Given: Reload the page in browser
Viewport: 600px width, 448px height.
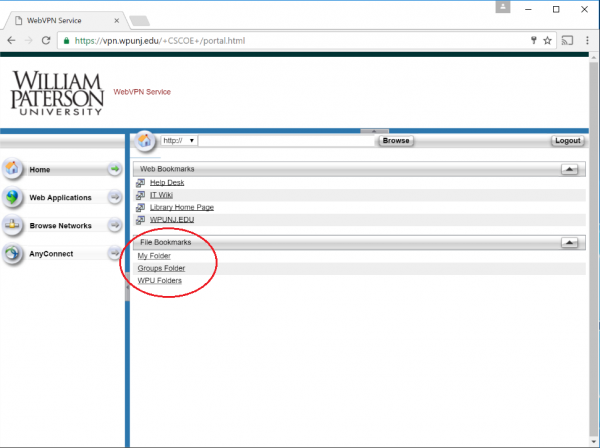Looking at the screenshot, I should click(46, 41).
